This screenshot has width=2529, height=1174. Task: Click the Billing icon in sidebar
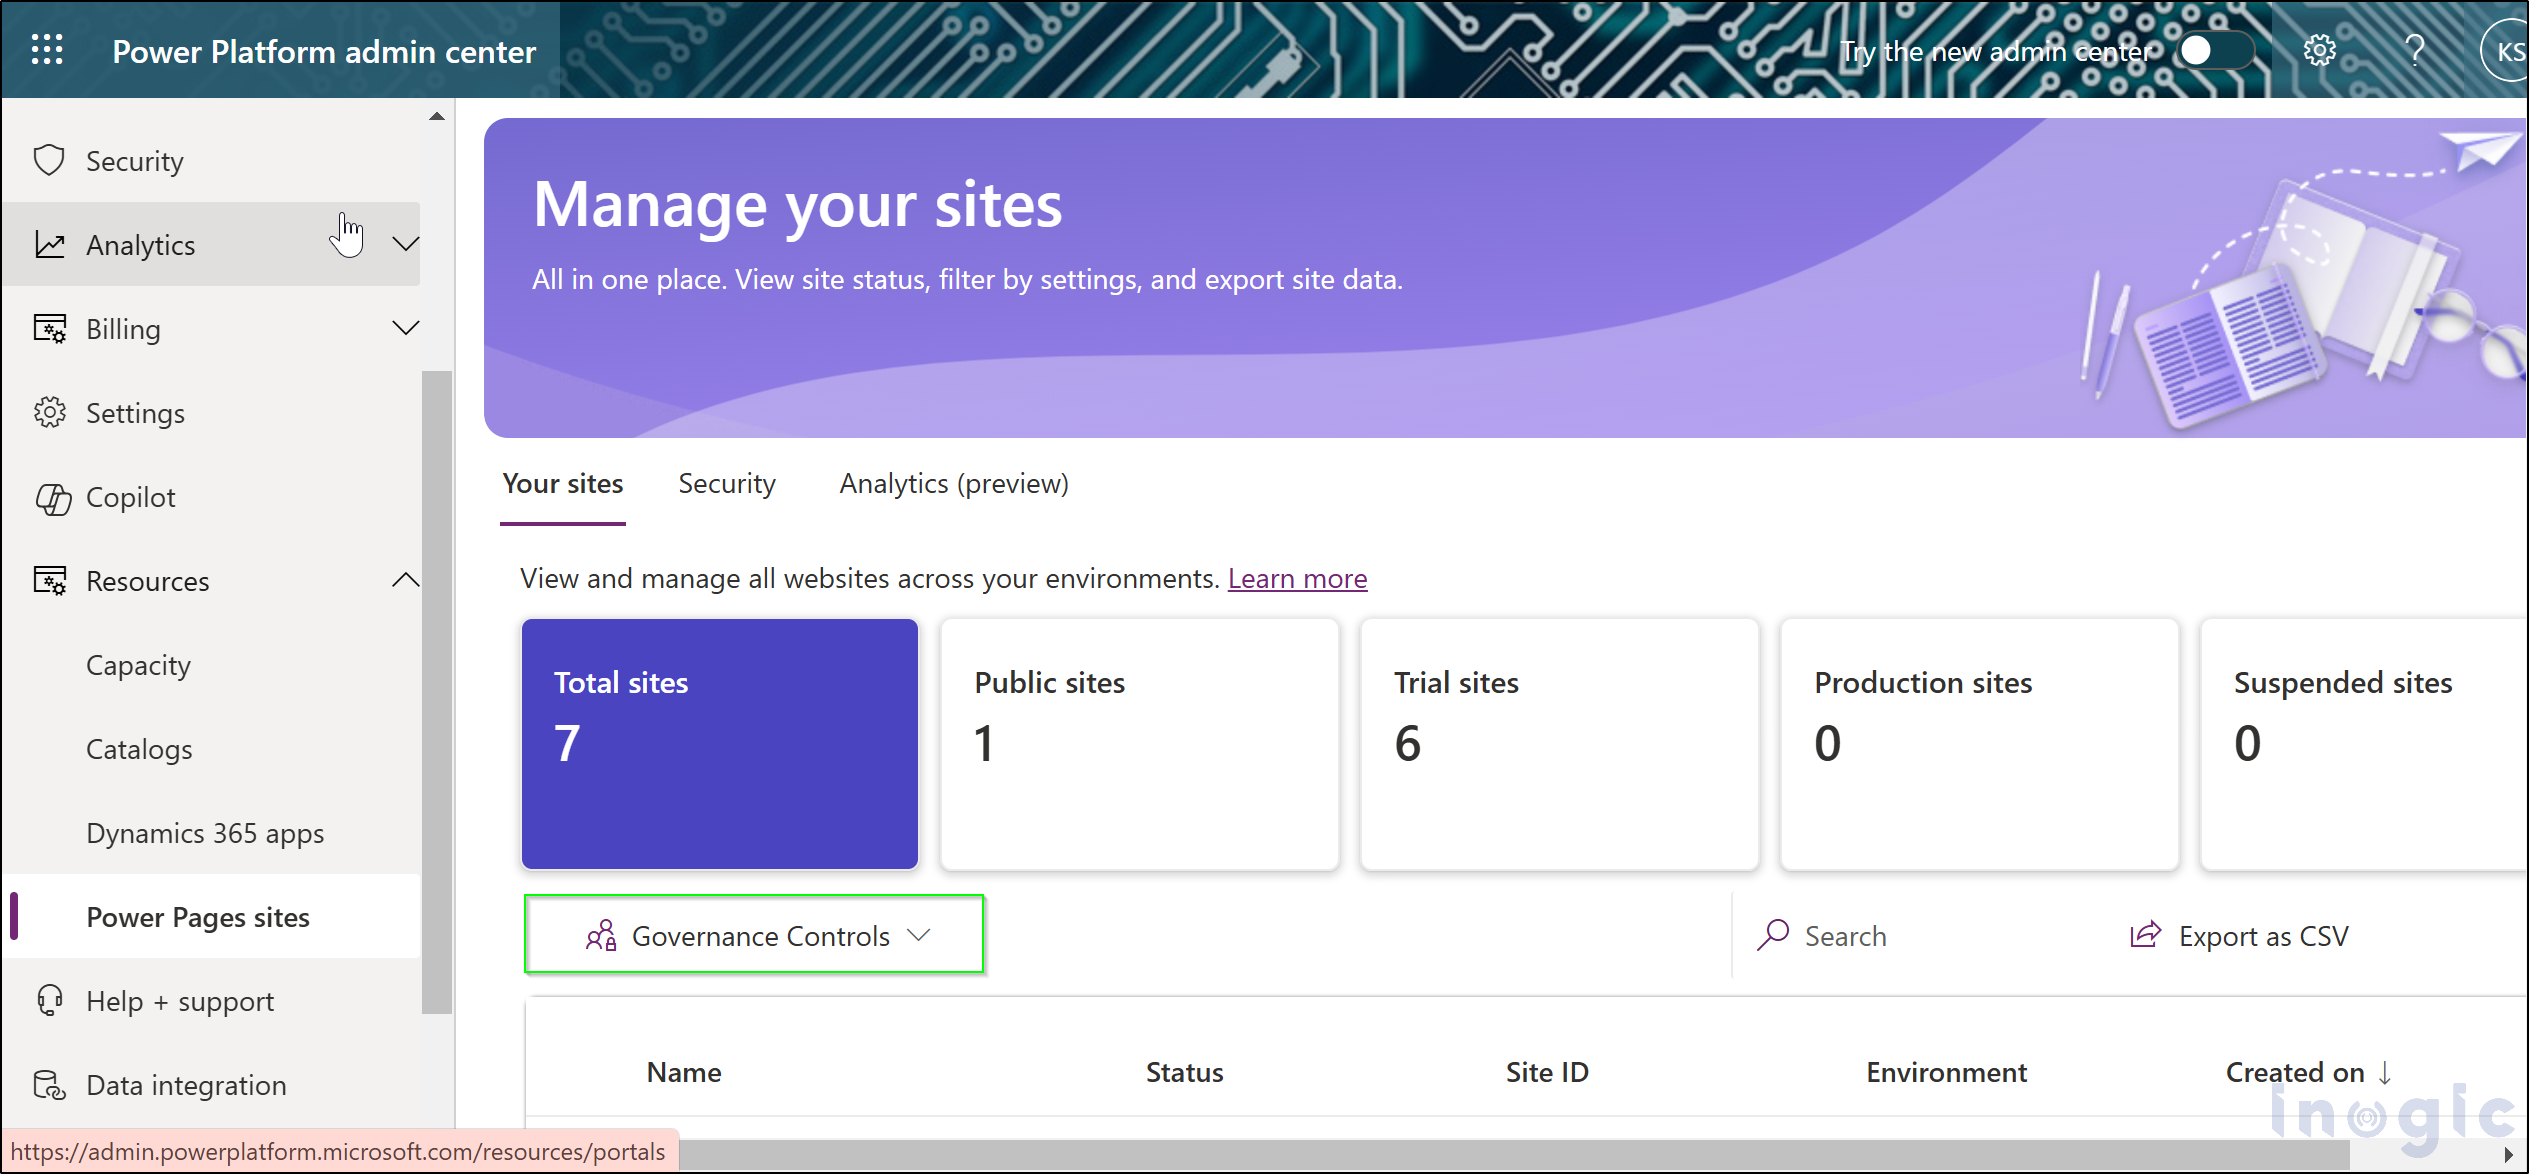point(49,329)
